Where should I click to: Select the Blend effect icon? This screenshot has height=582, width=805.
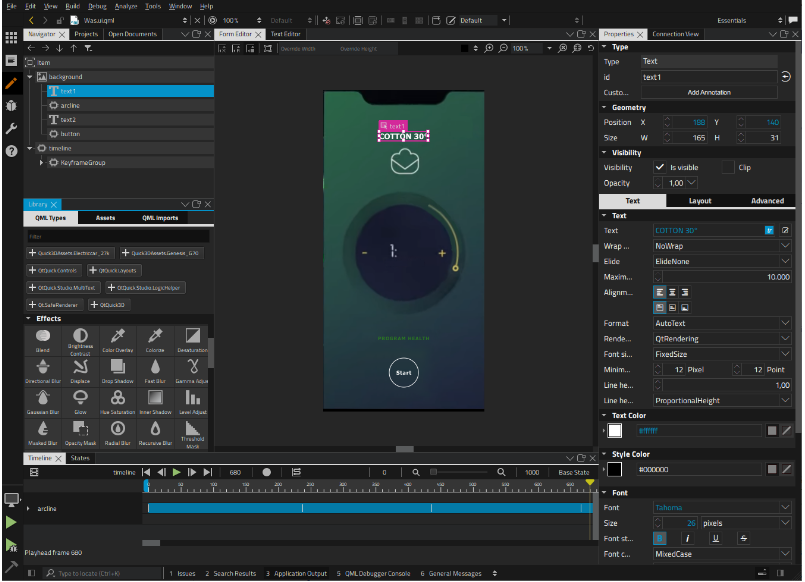tap(43, 341)
